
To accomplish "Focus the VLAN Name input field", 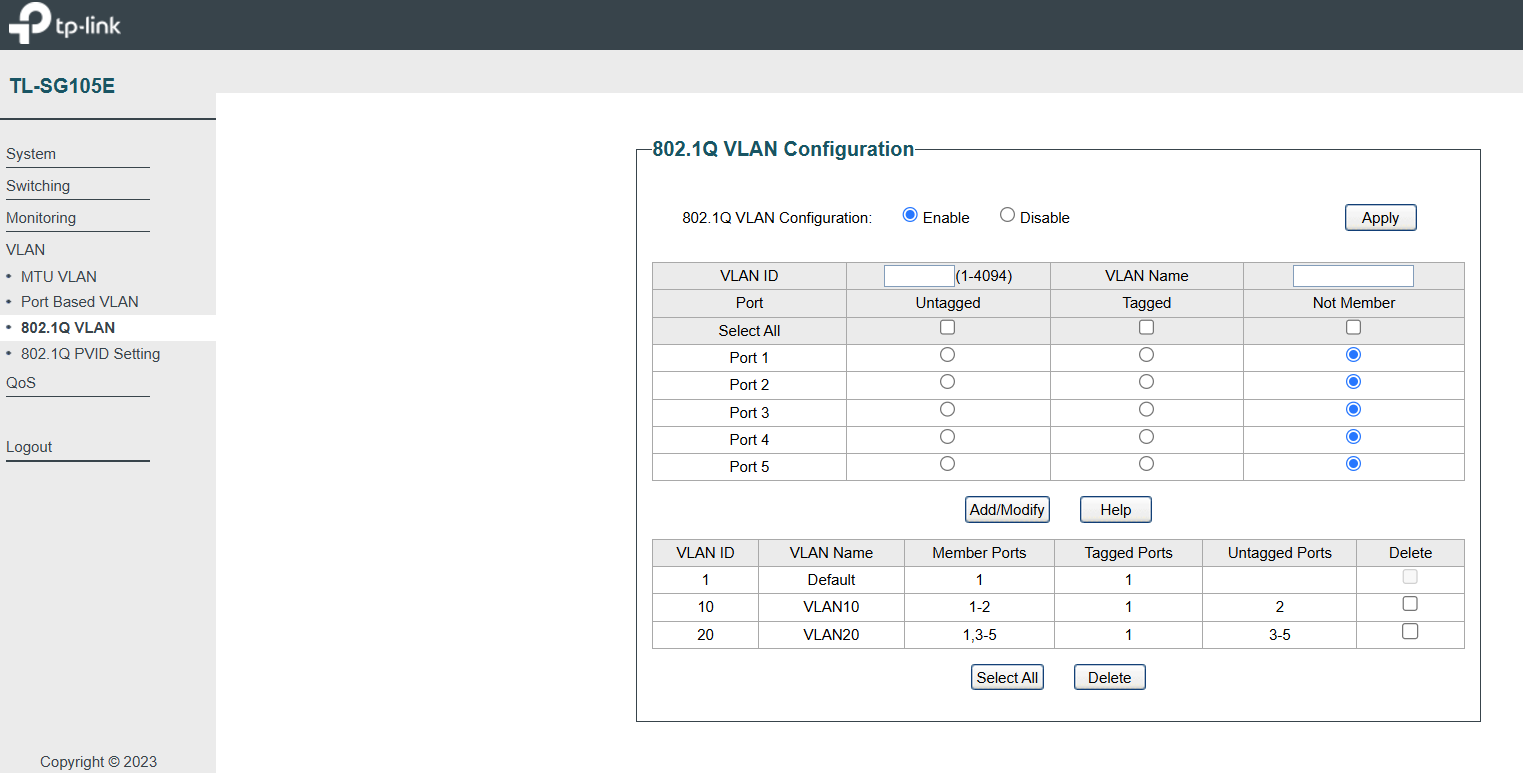I will pyautogui.click(x=1353, y=276).
